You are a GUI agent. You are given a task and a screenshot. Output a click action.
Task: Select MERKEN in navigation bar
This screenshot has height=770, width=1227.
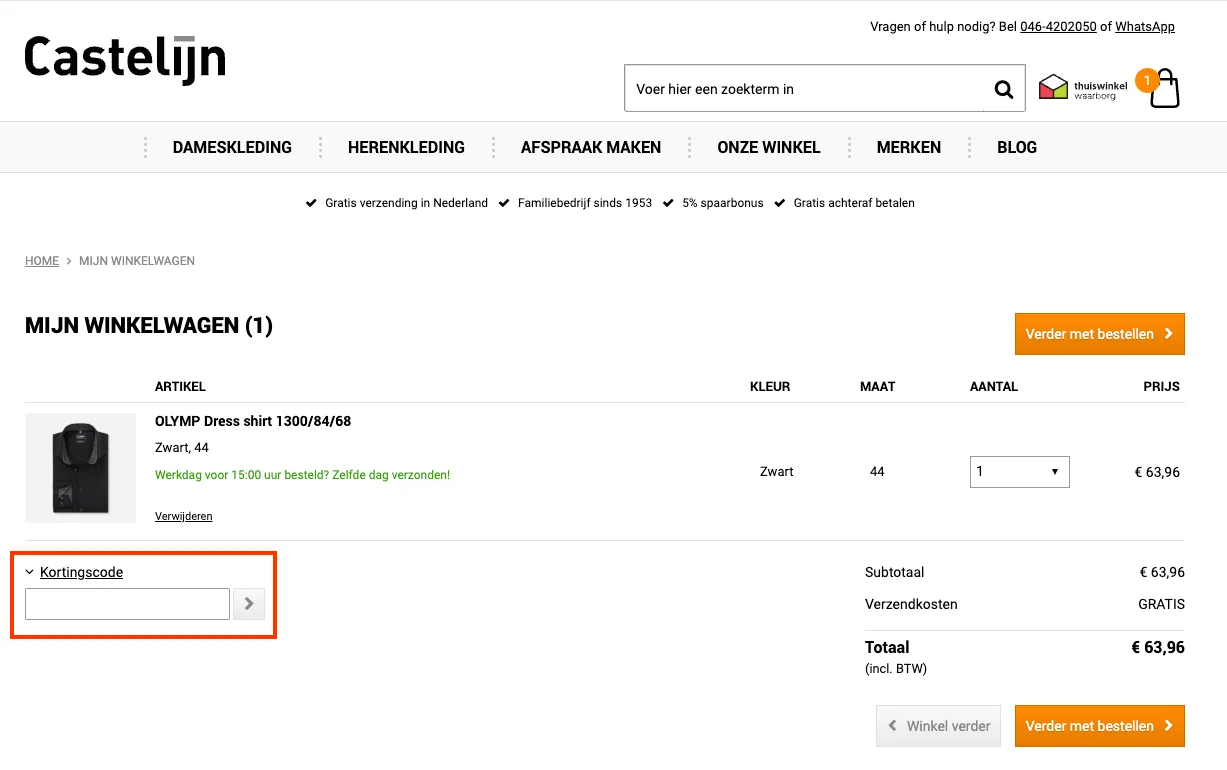tap(908, 148)
